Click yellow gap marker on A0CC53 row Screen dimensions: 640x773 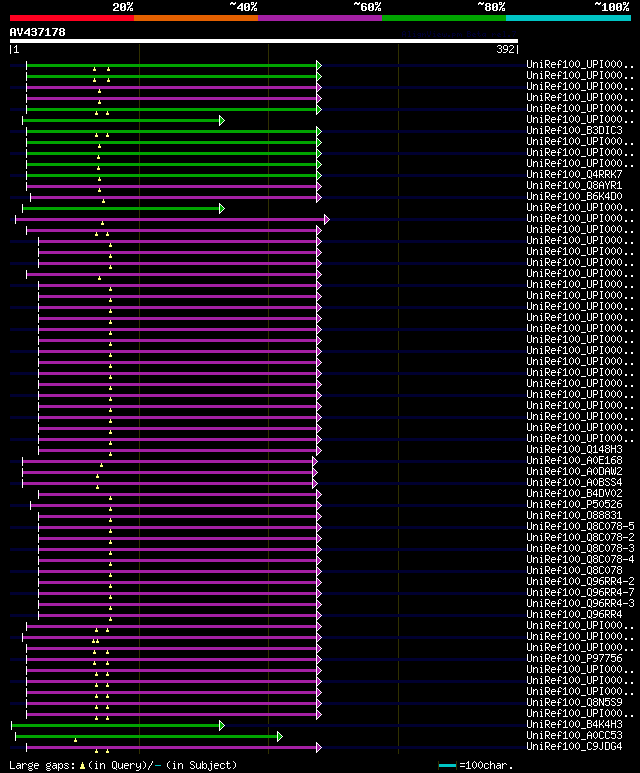tap(75, 740)
